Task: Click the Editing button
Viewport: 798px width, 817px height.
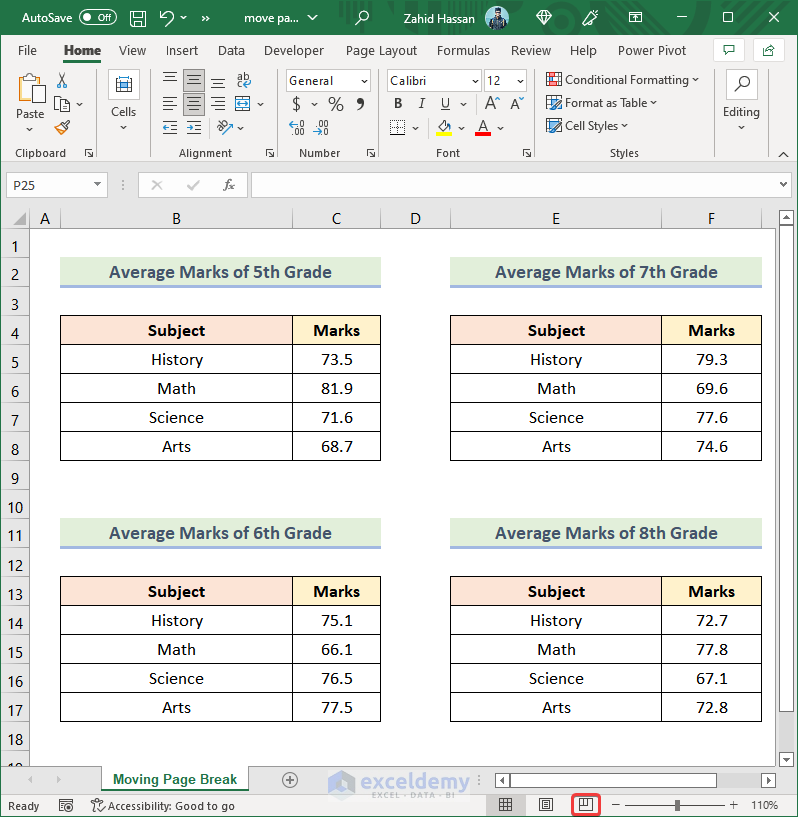Action: pos(741,102)
